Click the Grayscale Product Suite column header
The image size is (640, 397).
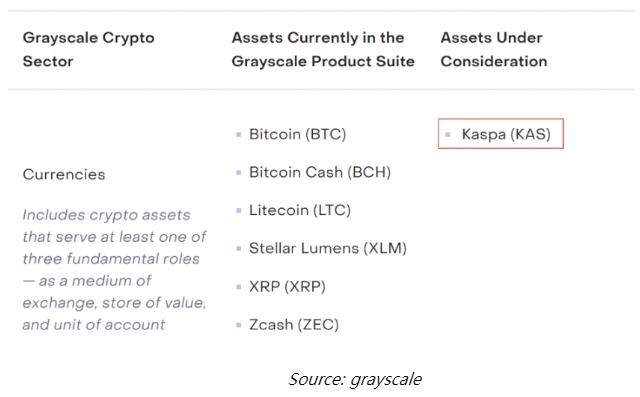pyautogui.click(x=323, y=49)
